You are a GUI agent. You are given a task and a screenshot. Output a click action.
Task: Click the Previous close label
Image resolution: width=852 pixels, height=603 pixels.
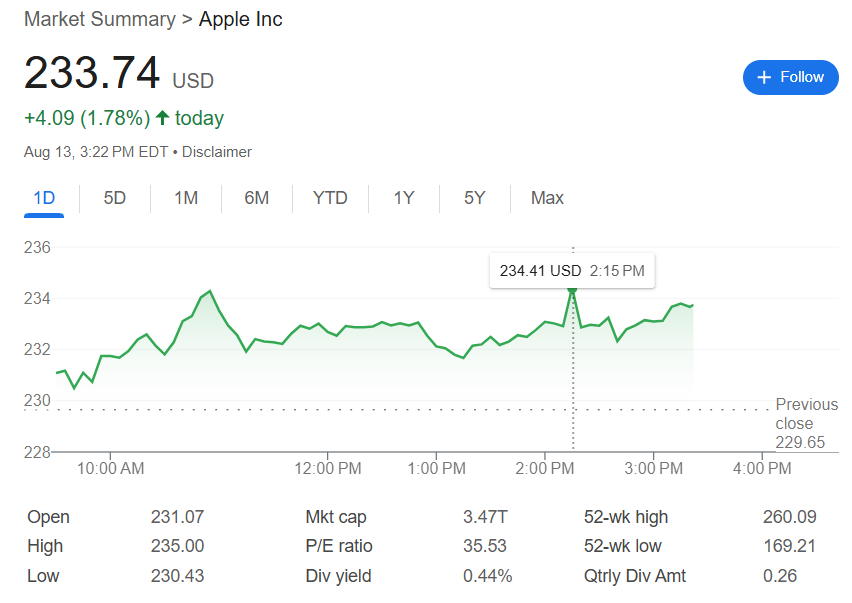click(x=806, y=414)
